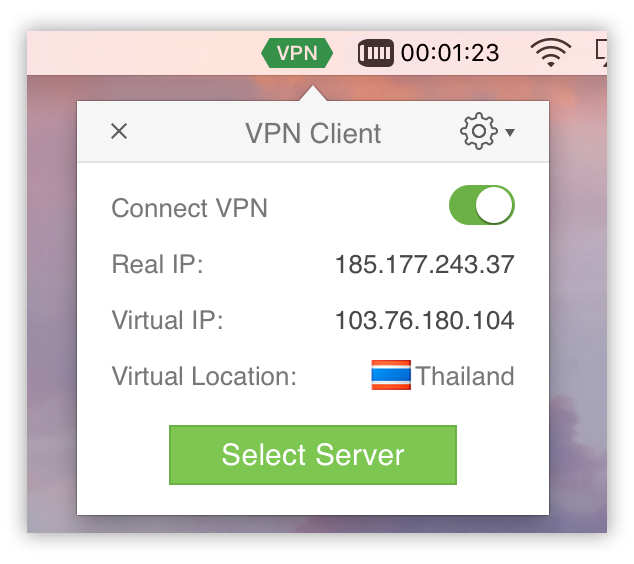
Task: Click the Virtual Location: label
Action: click(x=204, y=376)
